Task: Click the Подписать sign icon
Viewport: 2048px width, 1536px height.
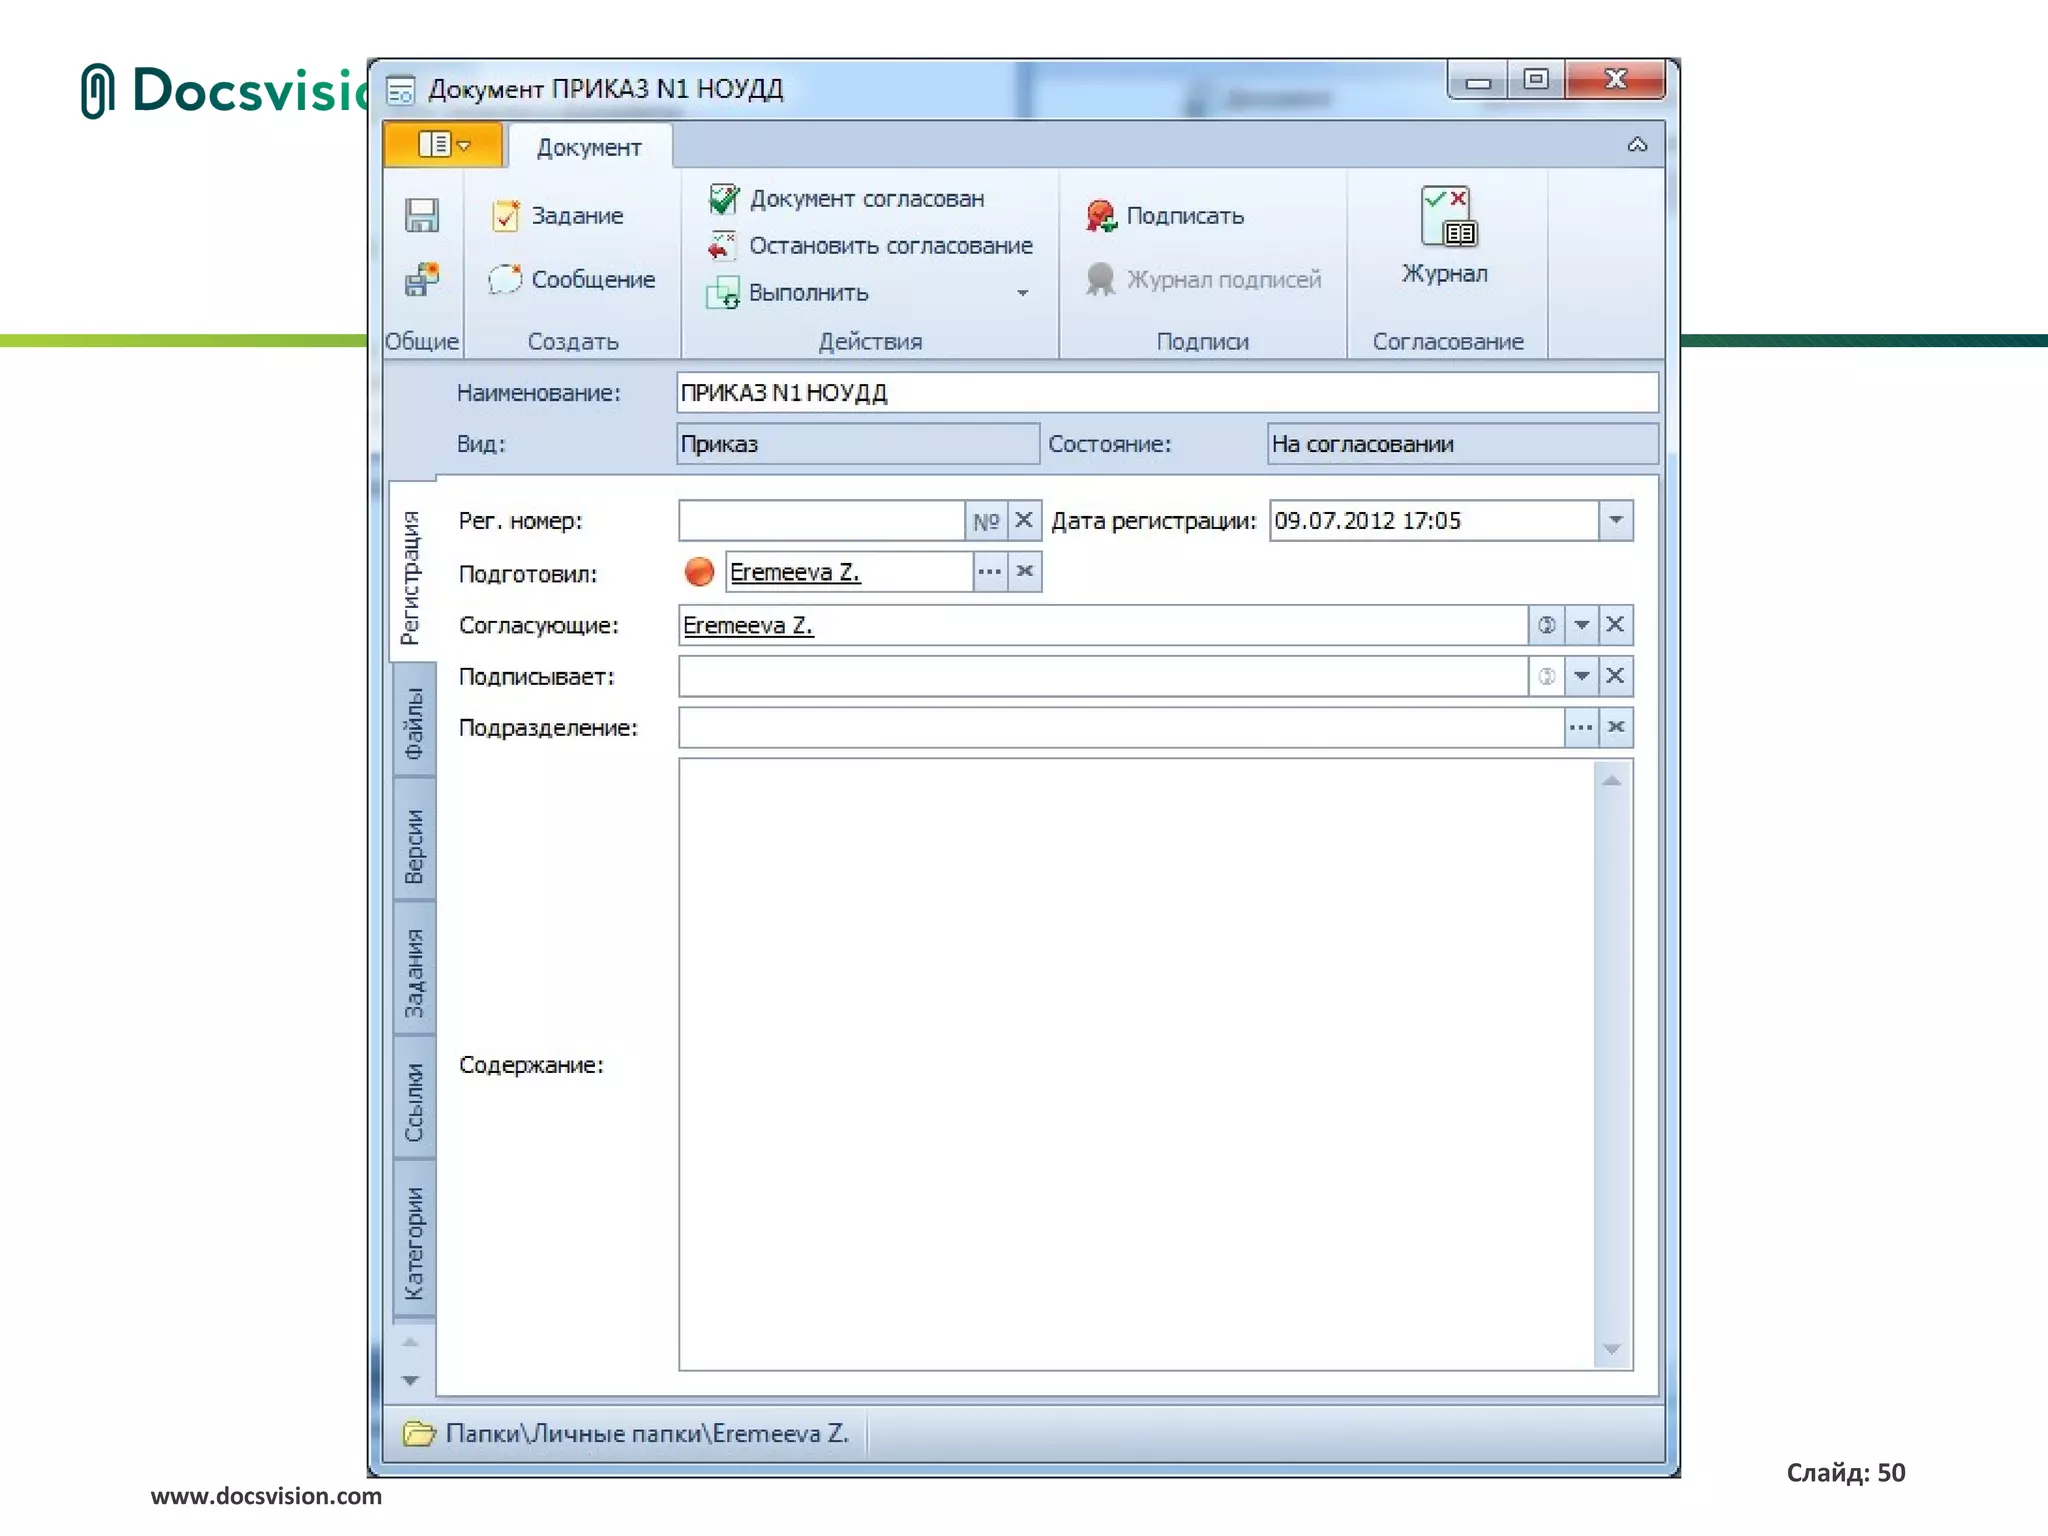Action: pyautogui.click(x=1100, y=215)
